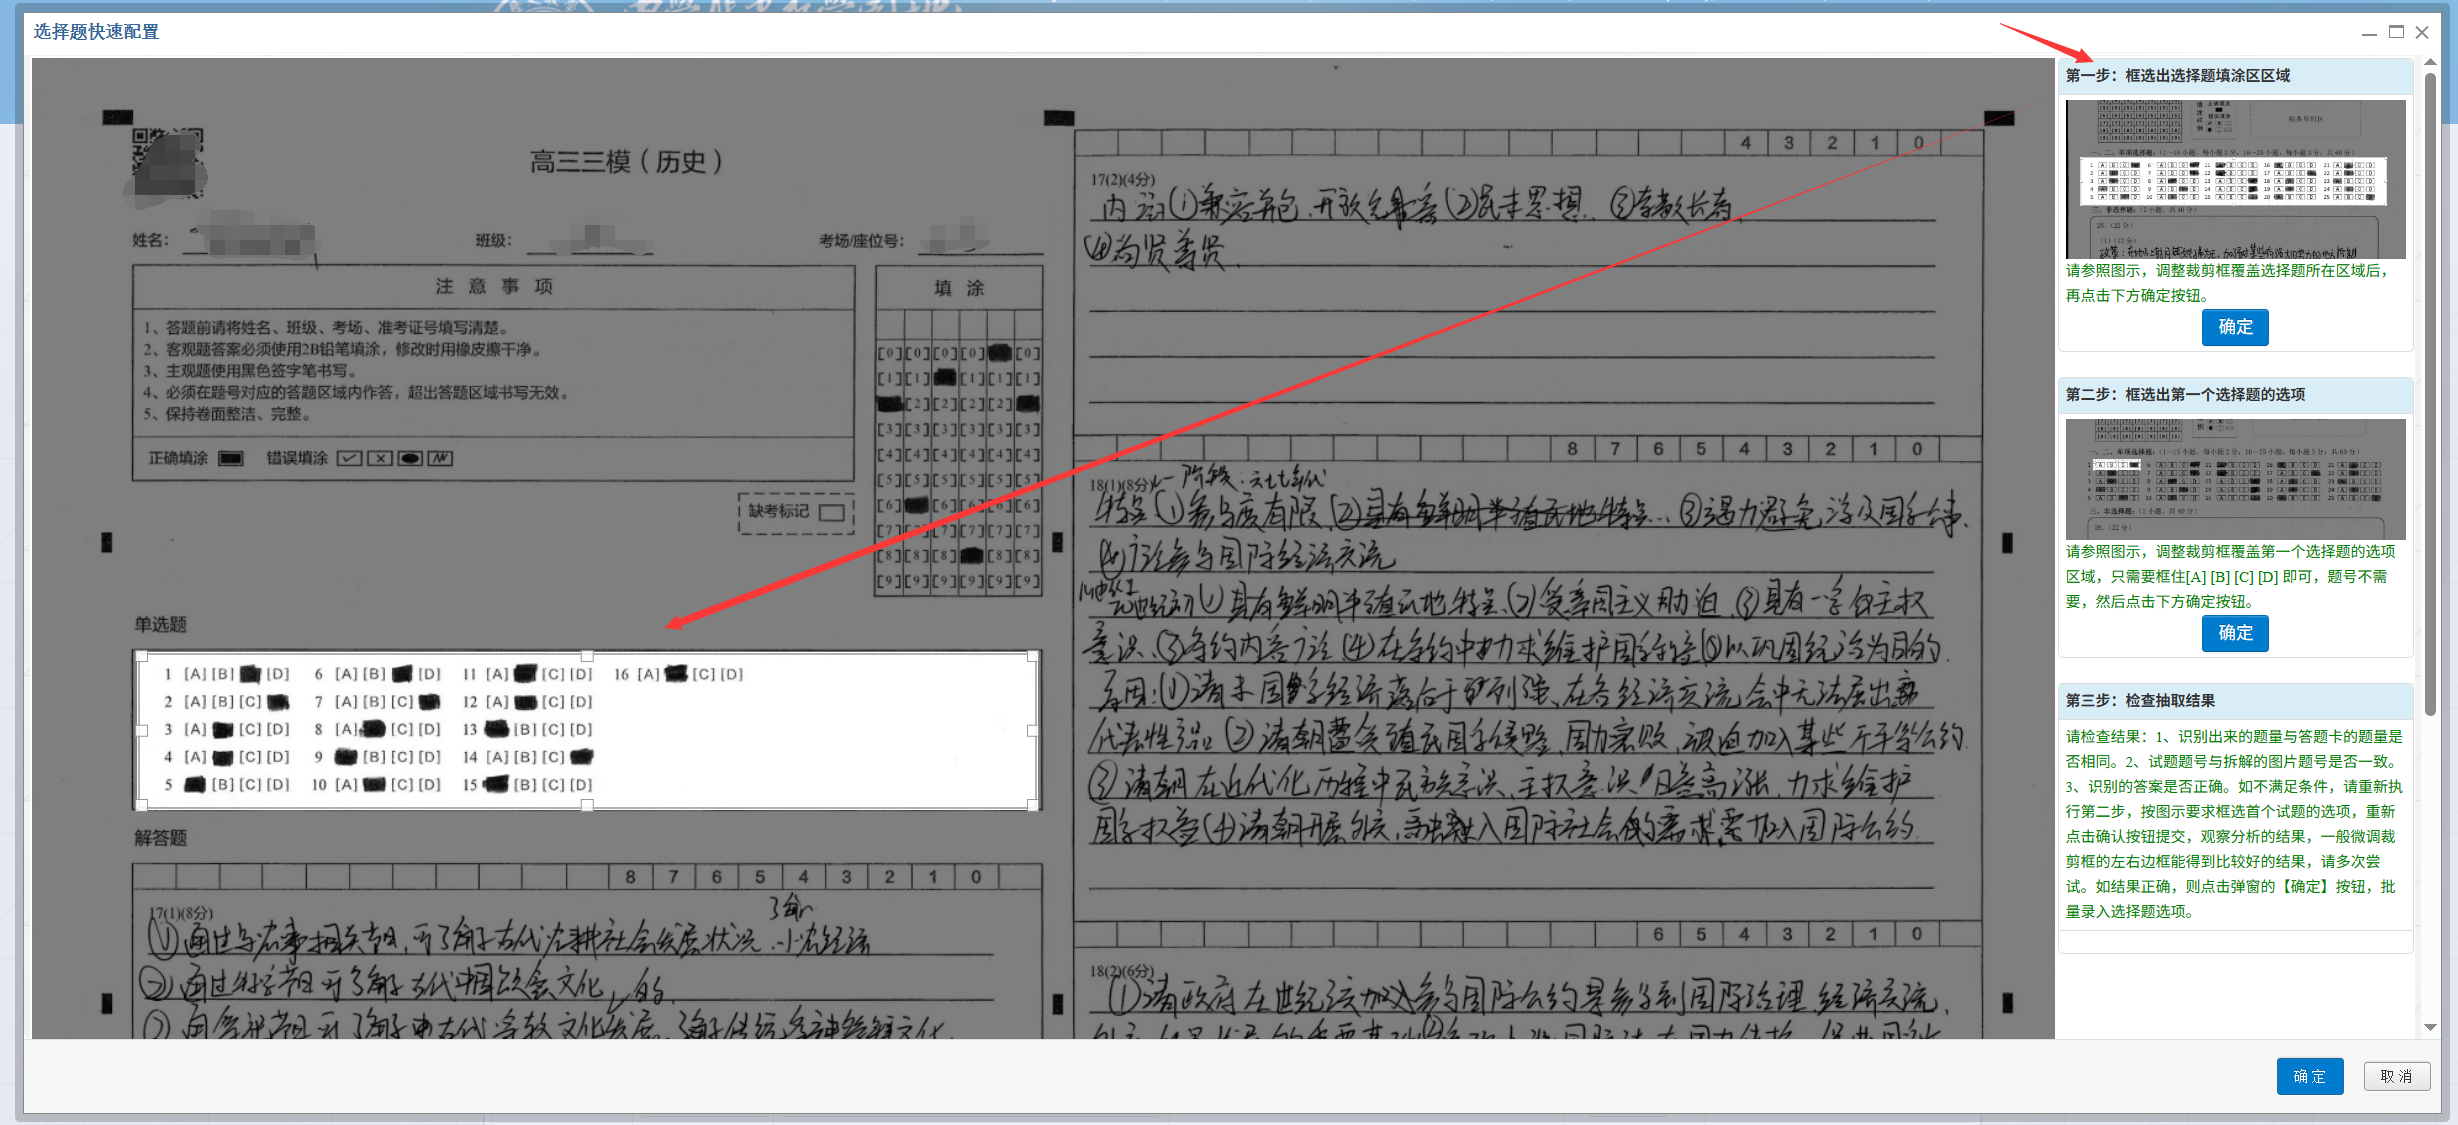This screenshot has height=1125, width=2458.
Task: Cancel the dialog with 取消
Action: pyautogui.click(x=2396, y=1076)
